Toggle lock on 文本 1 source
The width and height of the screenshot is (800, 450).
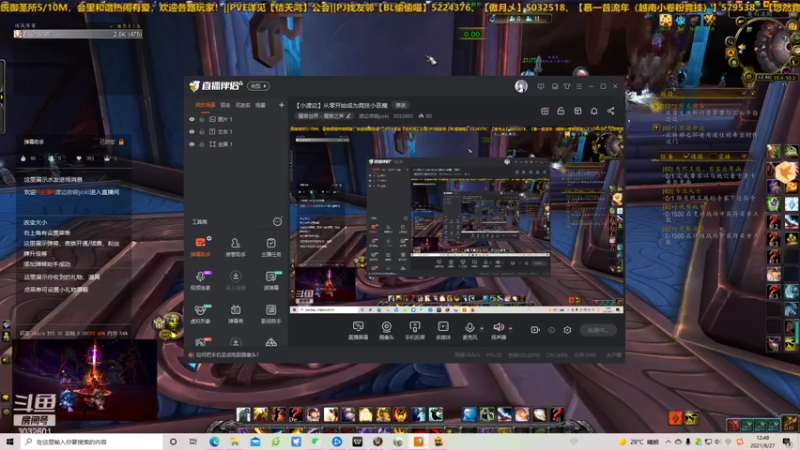pyautogui.click(x=202, y=132)
